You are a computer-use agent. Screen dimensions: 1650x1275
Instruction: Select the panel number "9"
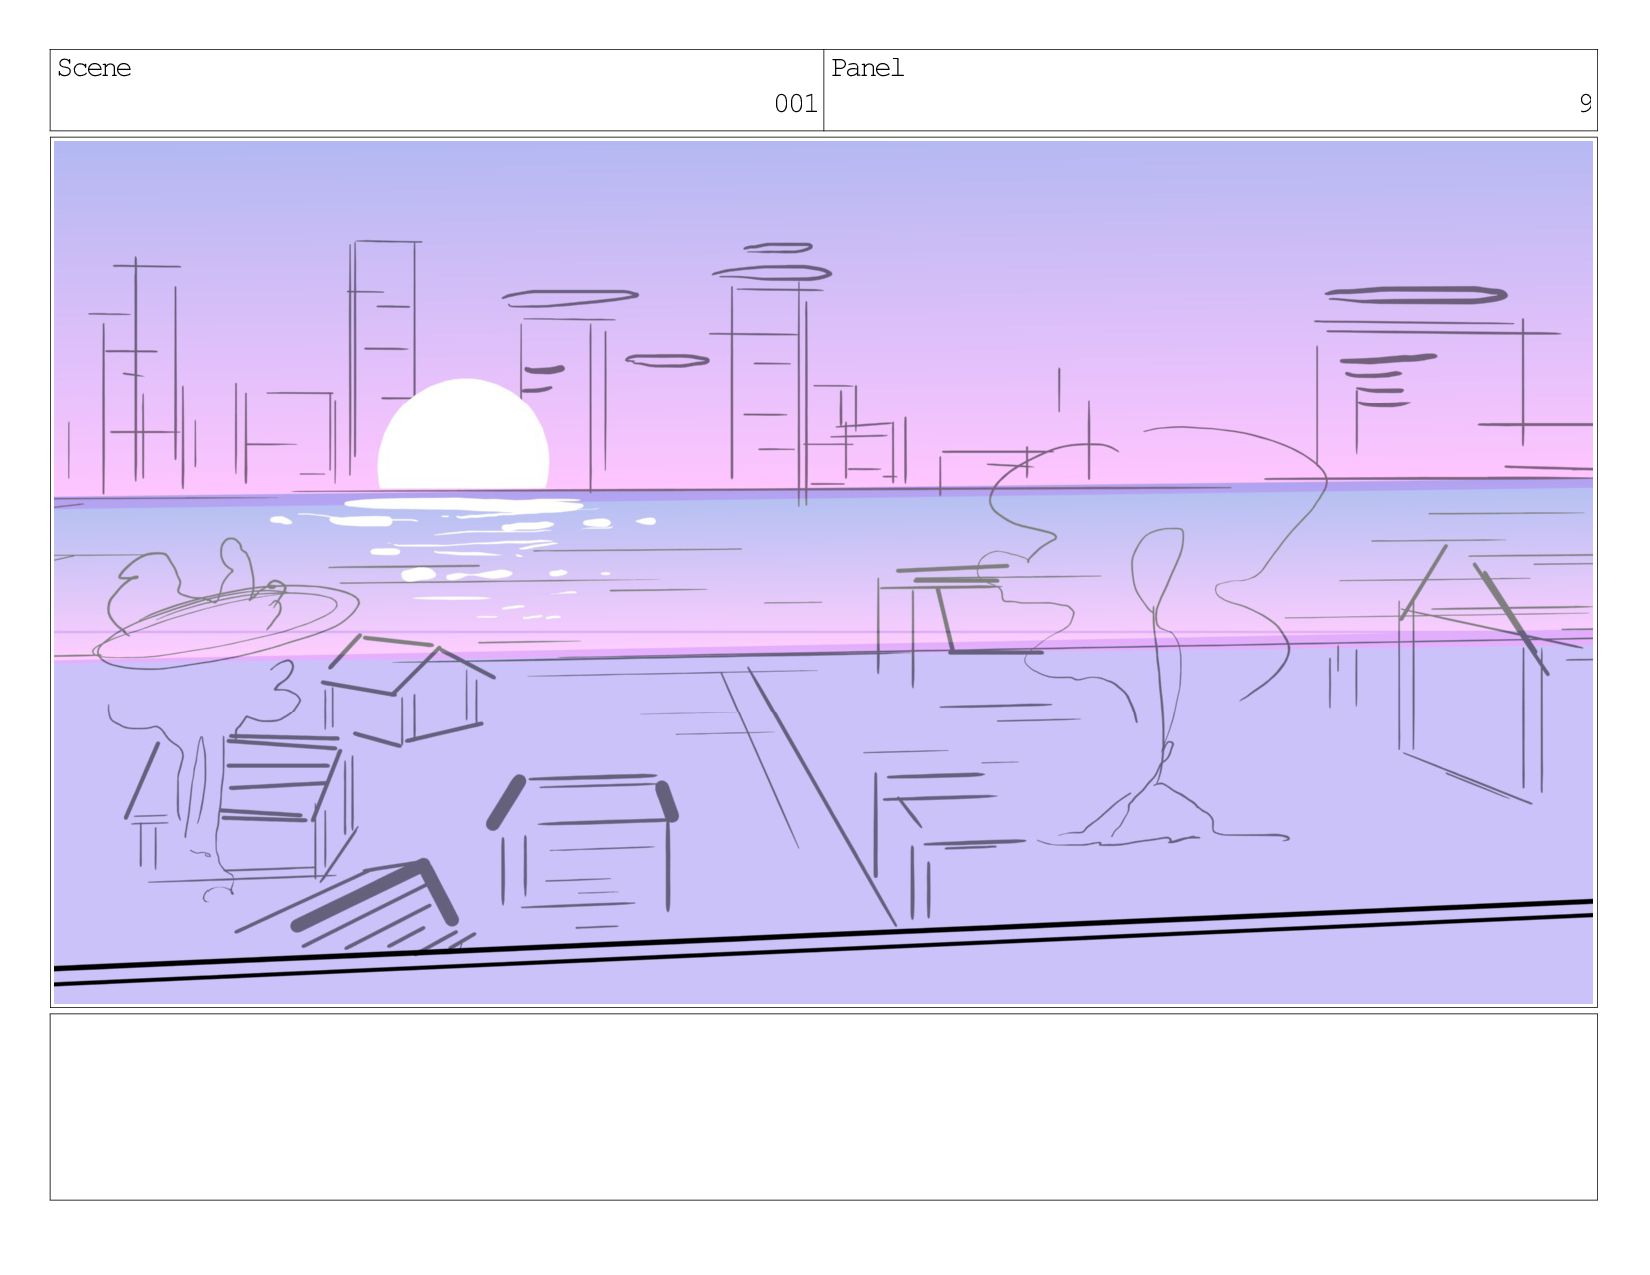tap(1585, 103)
